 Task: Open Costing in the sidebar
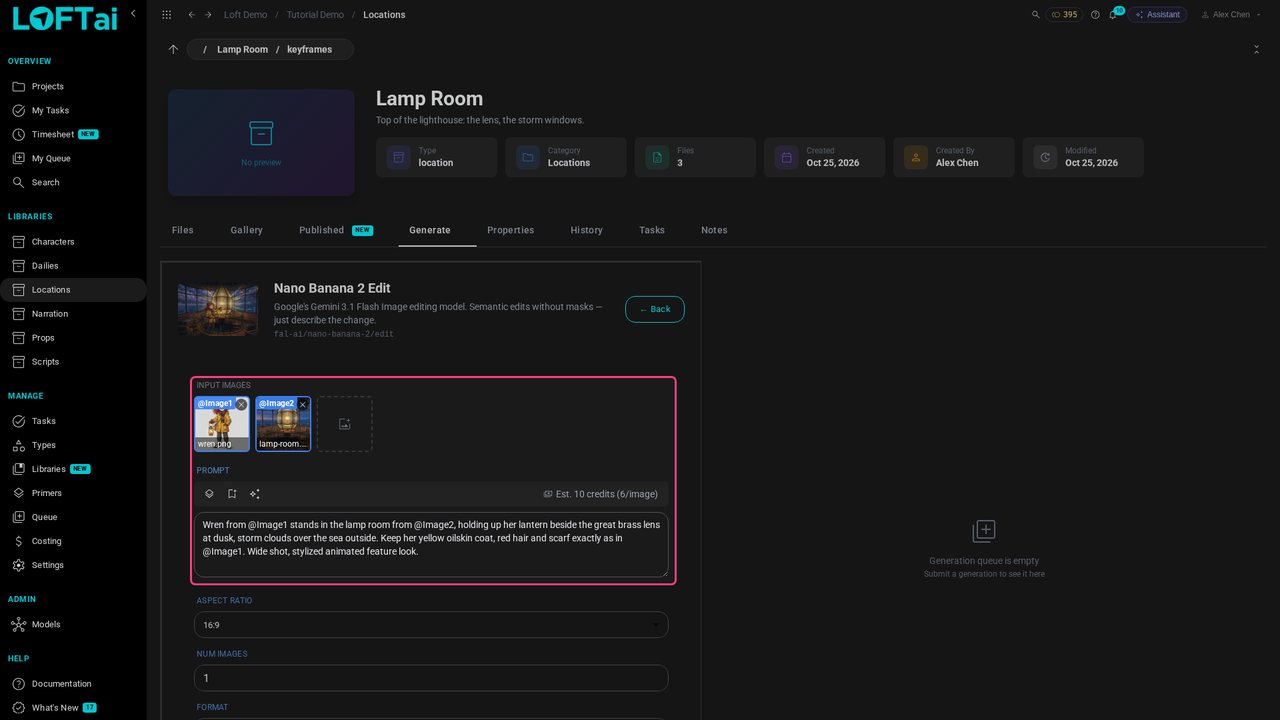coord(73,541)
